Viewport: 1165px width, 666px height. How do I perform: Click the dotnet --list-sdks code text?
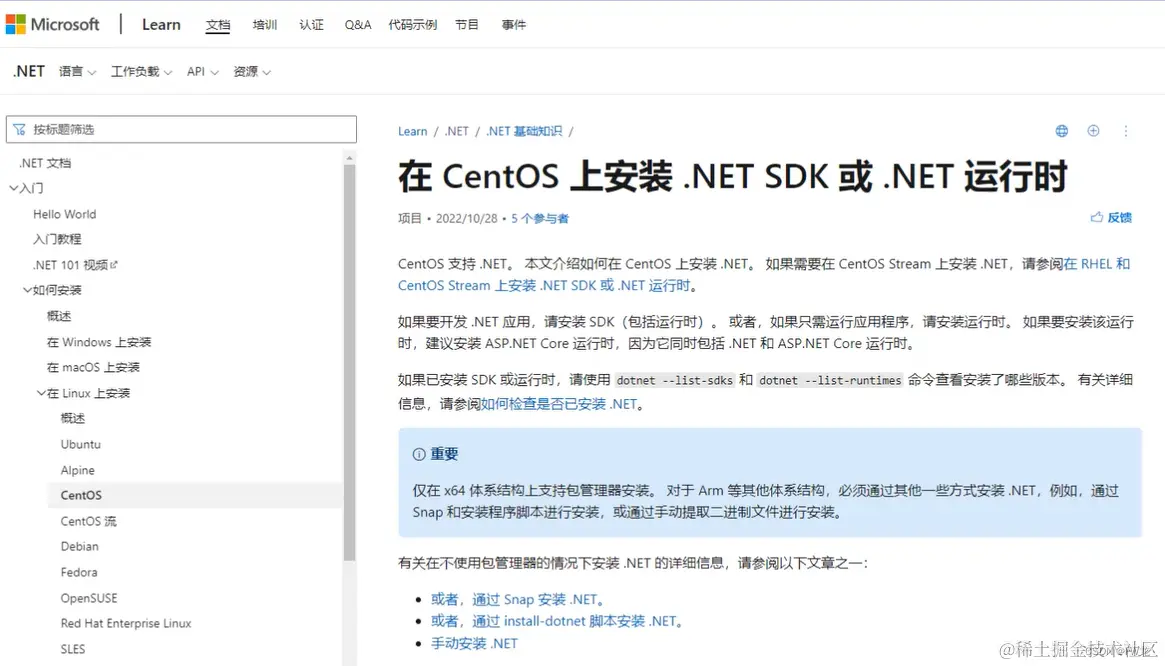pyautogui.click(x=675, y=381)
